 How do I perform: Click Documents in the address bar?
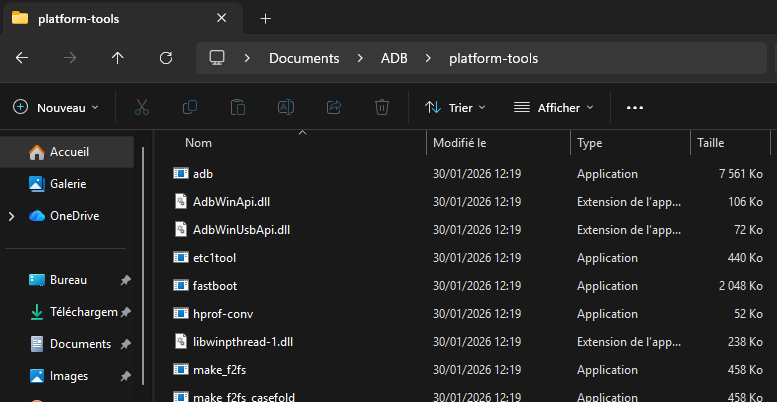[304, 58]
